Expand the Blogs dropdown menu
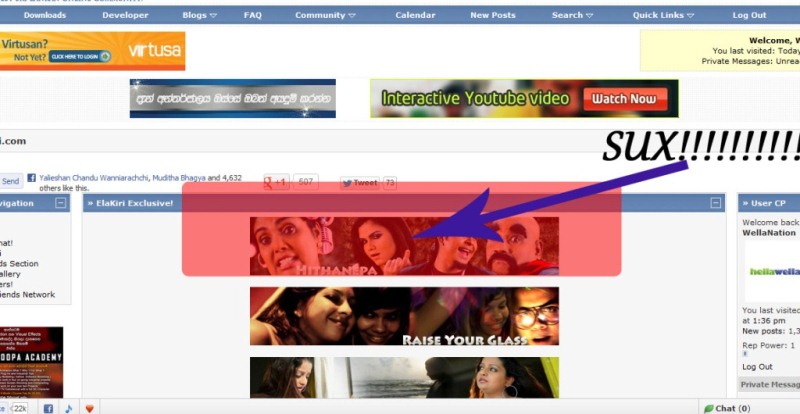Screen dimensions: 800x414 (199, 15)
